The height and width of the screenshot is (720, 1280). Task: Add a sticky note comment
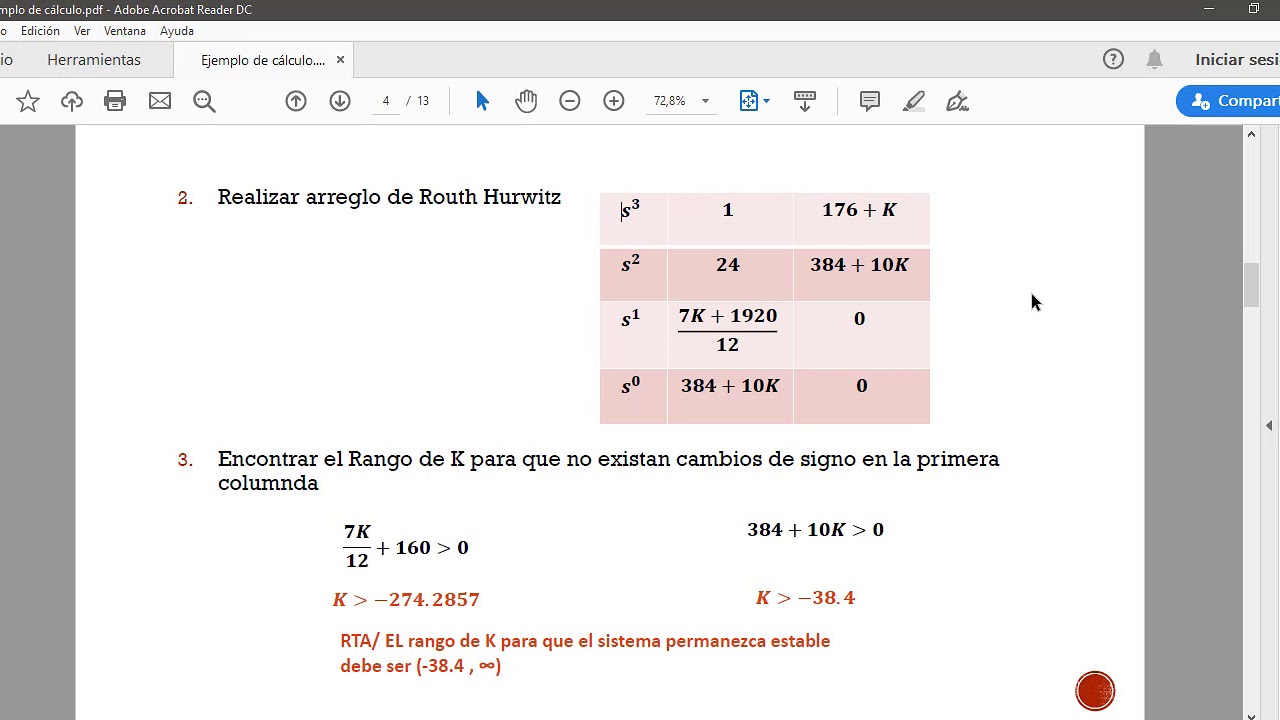click(x=870, y=101)
